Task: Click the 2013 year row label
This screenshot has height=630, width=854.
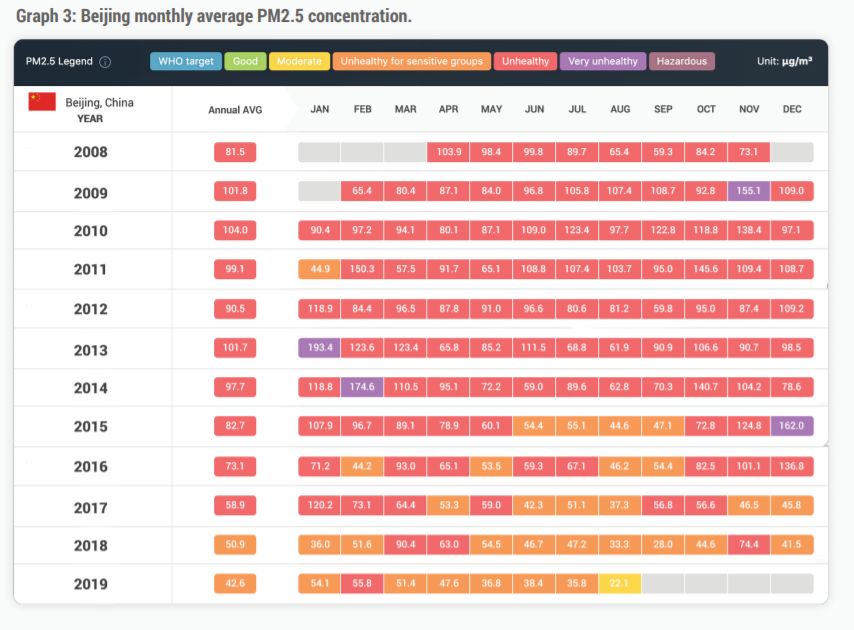Action: point(90,350)
